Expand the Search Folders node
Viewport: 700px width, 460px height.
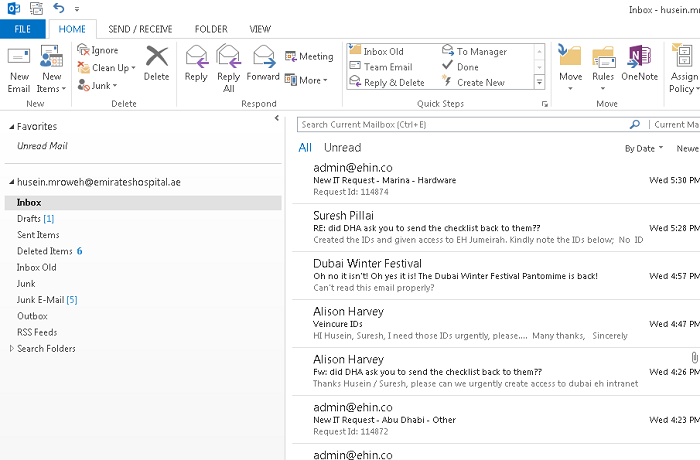pos(12,348)
